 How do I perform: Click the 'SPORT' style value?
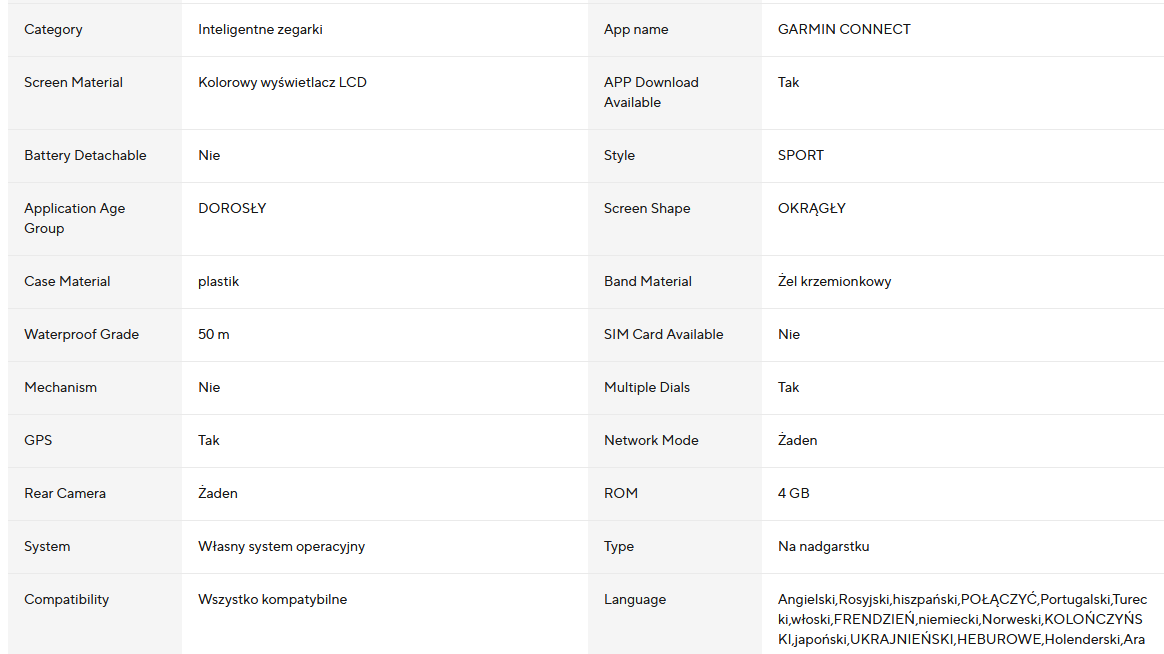801,156
